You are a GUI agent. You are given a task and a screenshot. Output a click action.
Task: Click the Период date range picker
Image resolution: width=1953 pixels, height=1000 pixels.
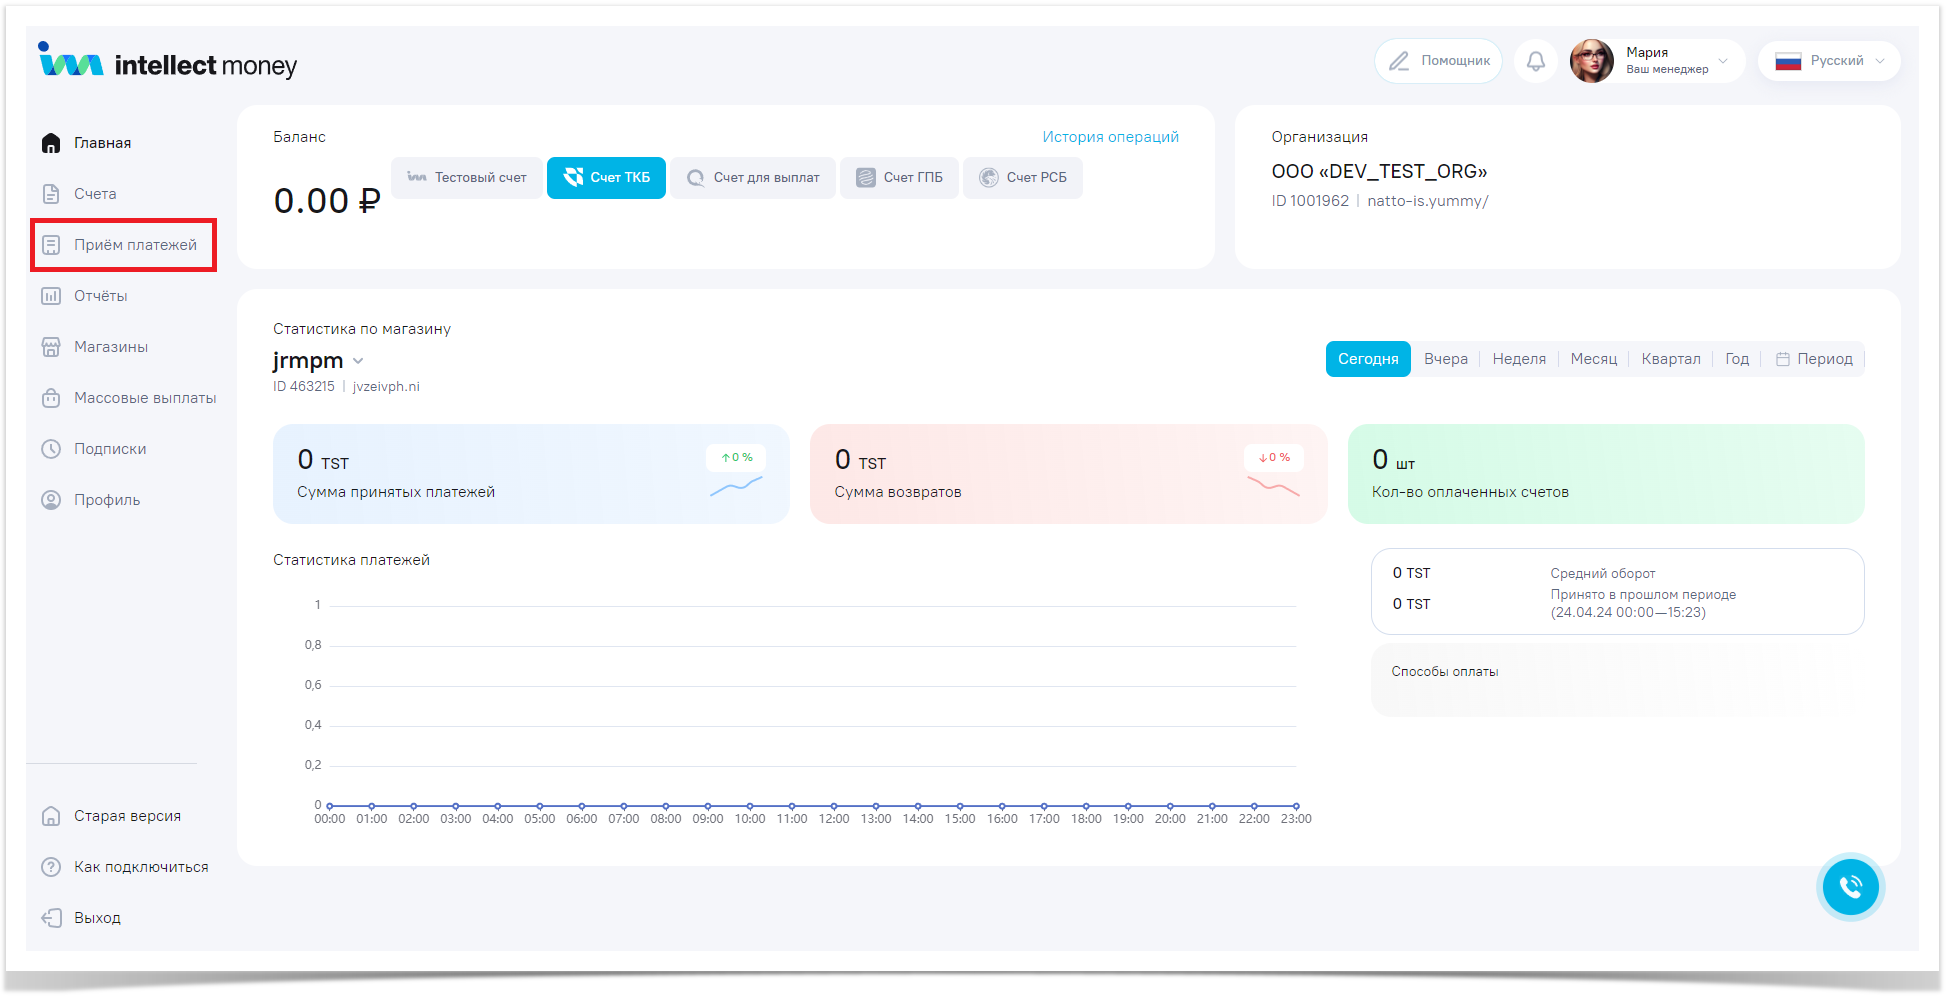[1814, 359]
